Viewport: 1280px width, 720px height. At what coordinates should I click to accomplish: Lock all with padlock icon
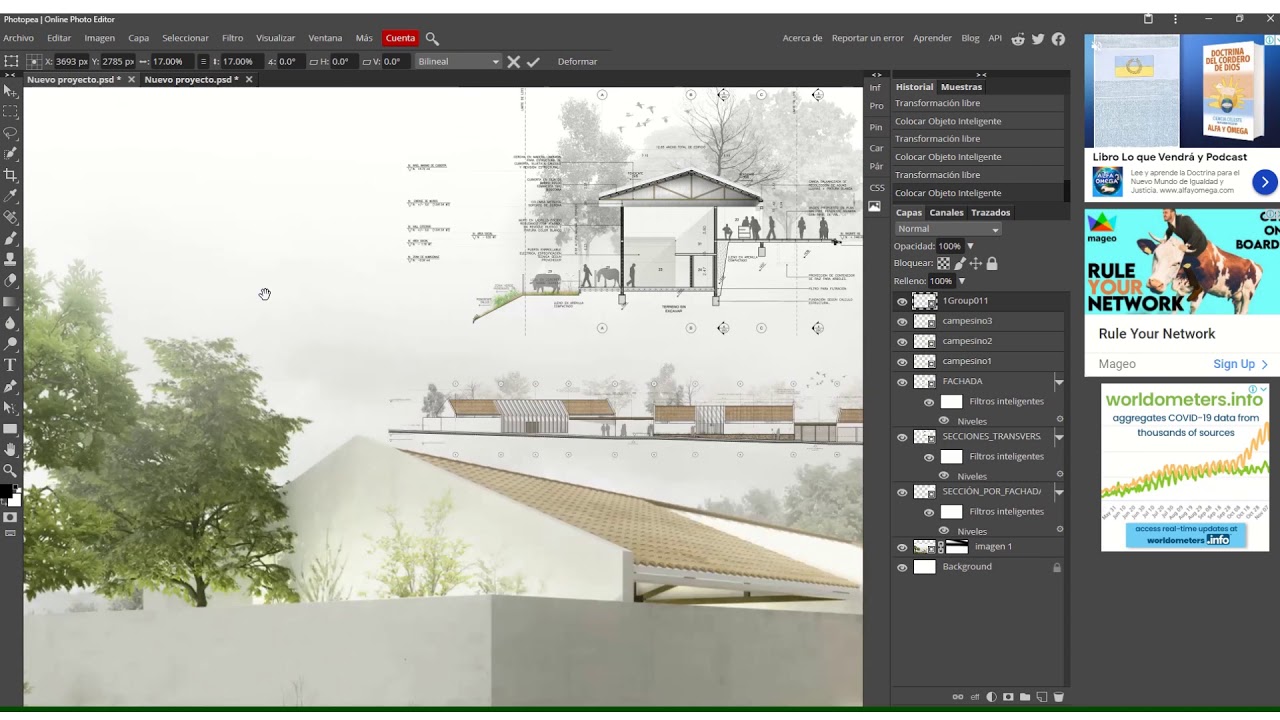(992, 264)
